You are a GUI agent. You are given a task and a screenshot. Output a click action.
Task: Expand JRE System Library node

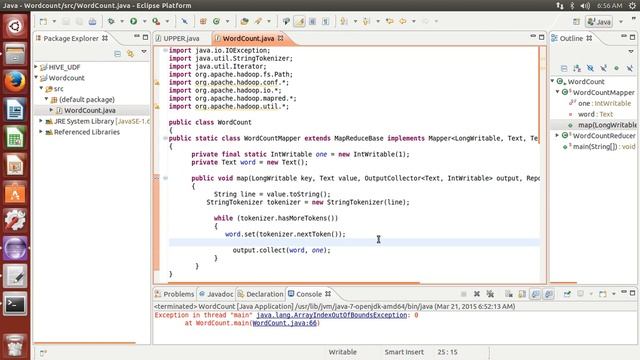click(x=41, y=121)
